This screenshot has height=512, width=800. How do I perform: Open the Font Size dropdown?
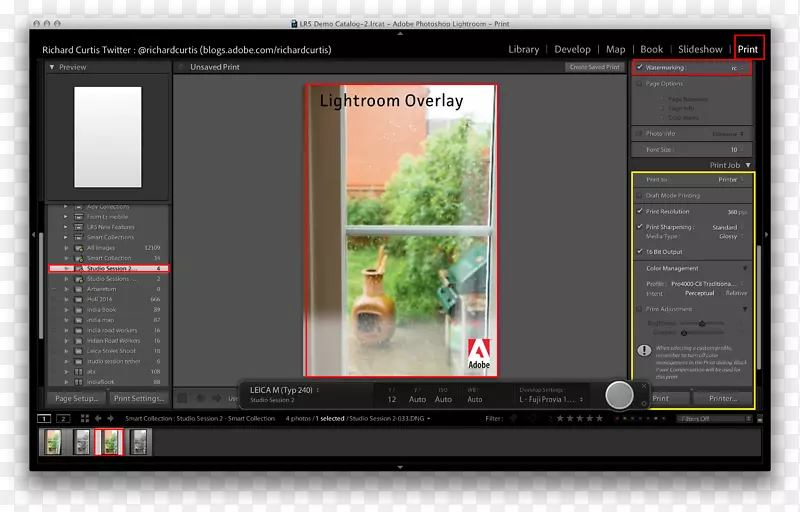[737, 150]
